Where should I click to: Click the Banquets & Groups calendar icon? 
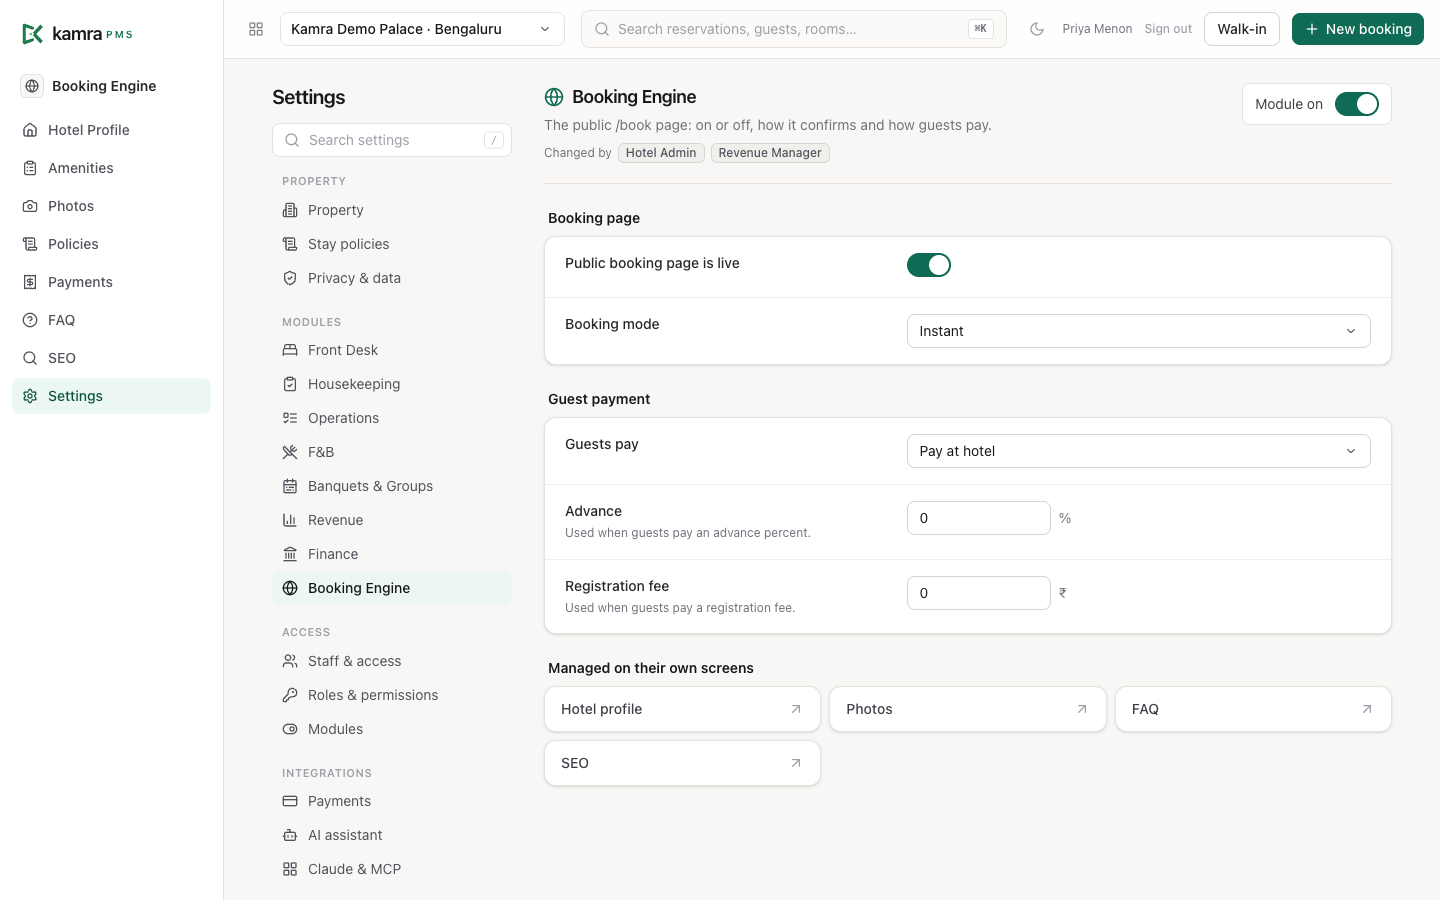click(290, 486)
